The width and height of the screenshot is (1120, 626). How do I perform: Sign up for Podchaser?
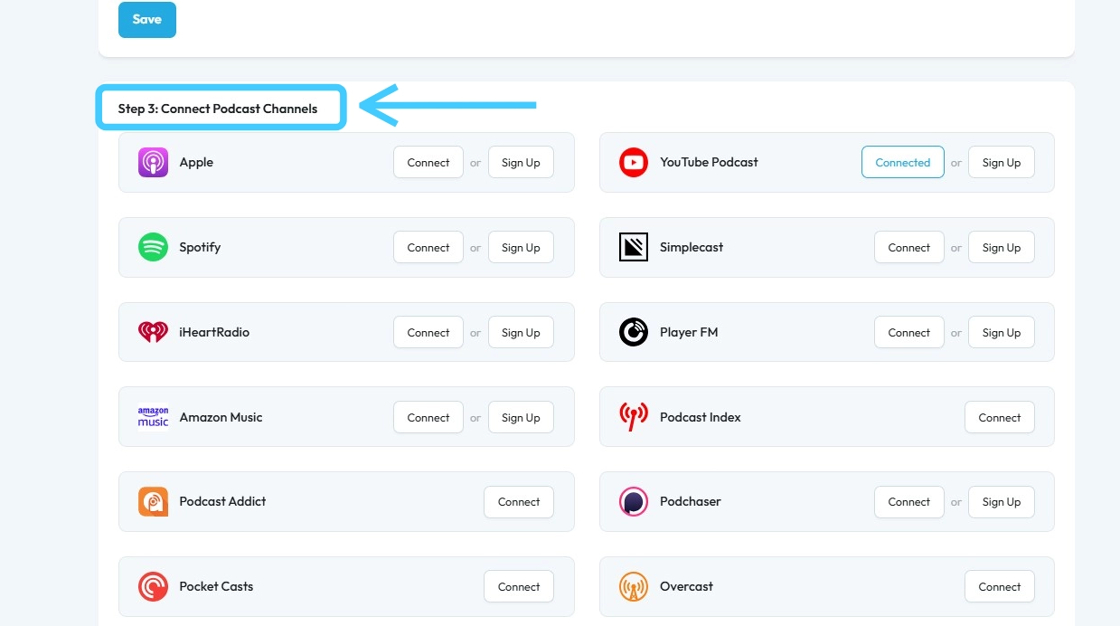tap(1000, 502)
